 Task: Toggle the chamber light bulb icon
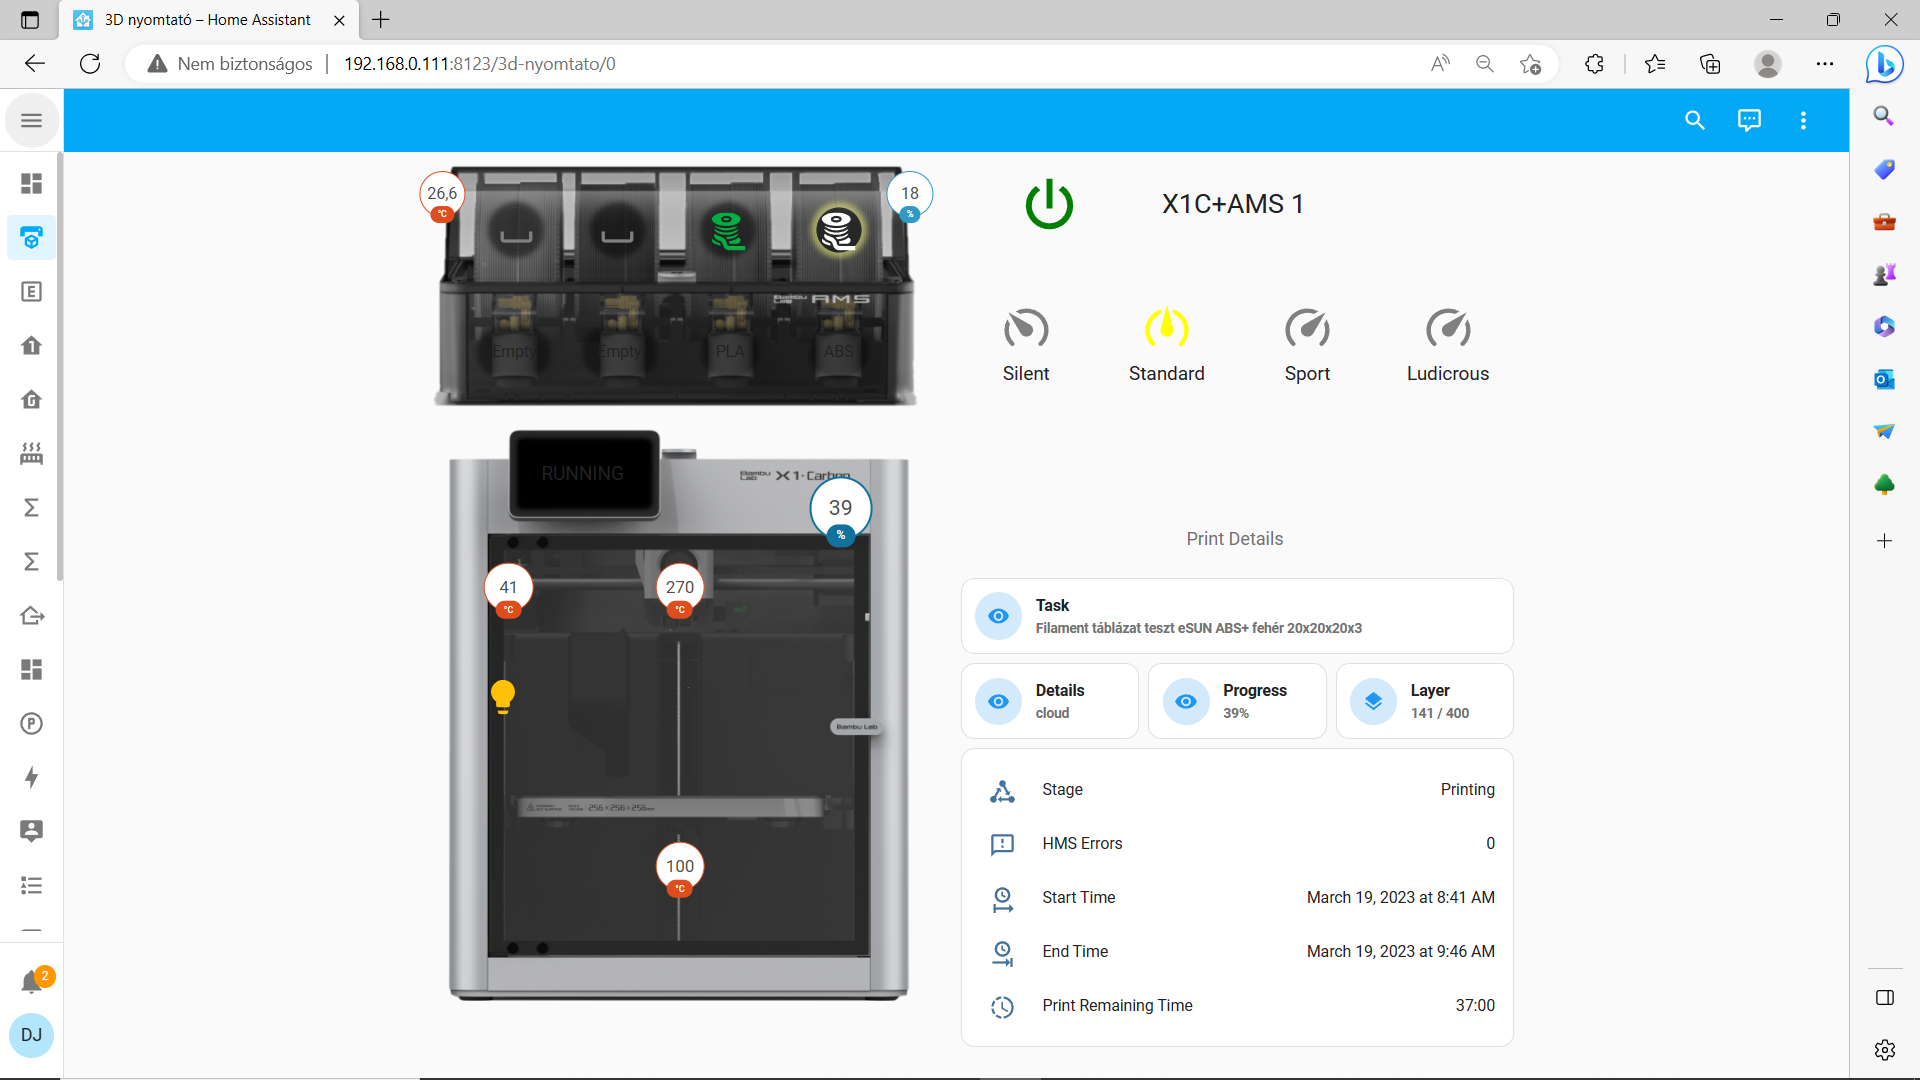pos(503,696)
